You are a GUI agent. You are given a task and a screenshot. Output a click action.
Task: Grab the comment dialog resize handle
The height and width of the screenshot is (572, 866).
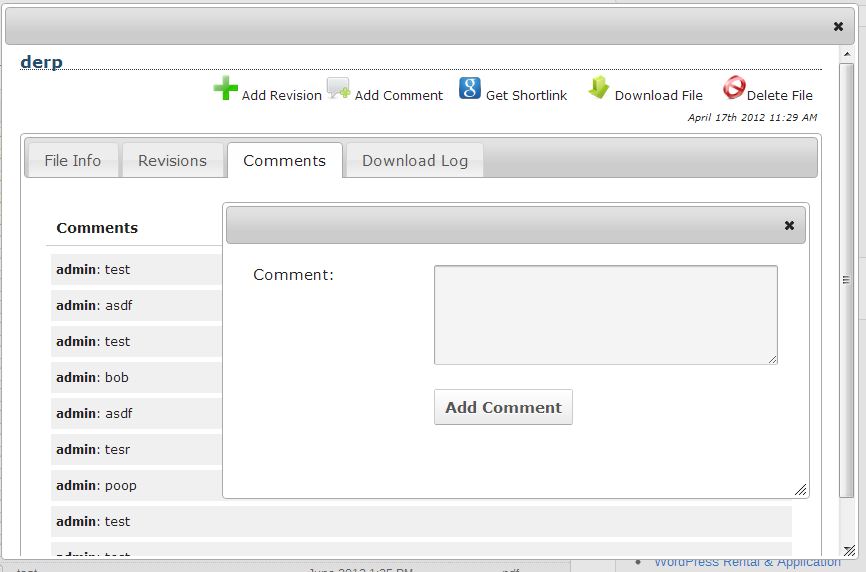[800, 489]
